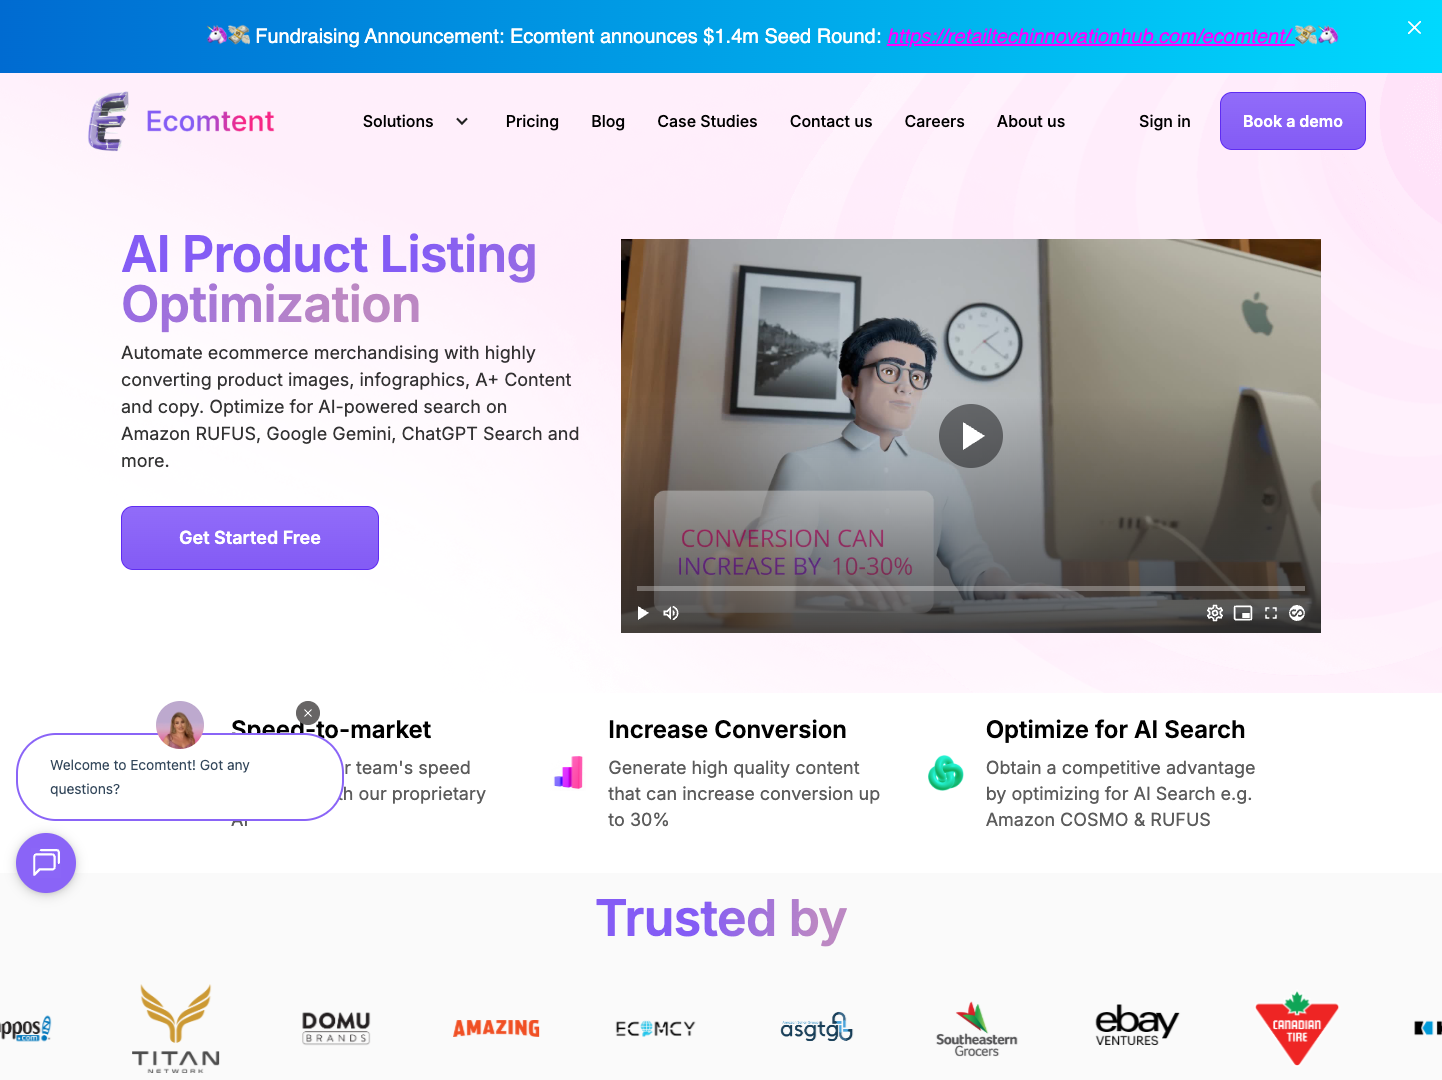Click the large play button on video
Image resolution: width=1442 pixels, height=1080 pixels.
click(x=970, y=436)
